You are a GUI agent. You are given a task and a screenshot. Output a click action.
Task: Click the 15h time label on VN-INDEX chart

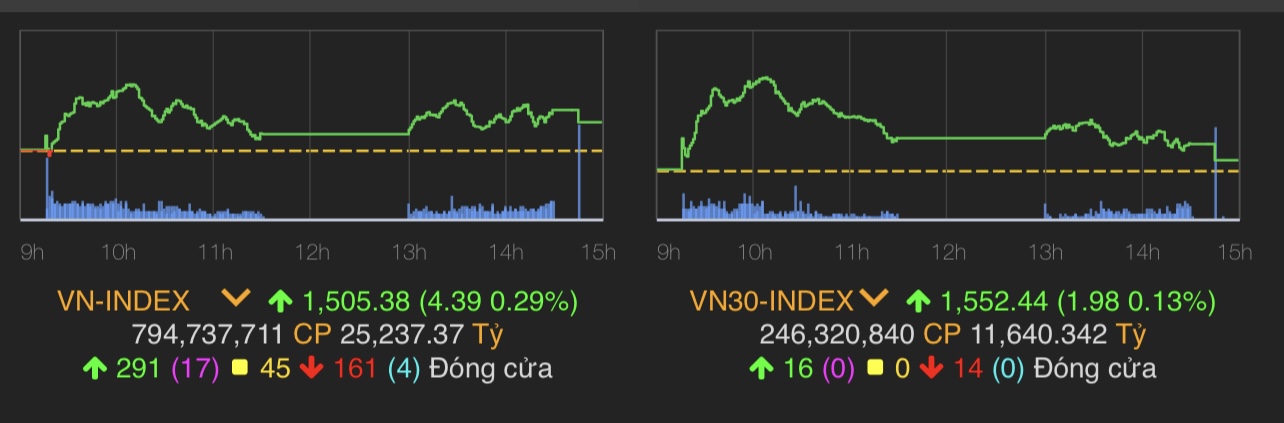pyautogui.click(x=598, y=252)
